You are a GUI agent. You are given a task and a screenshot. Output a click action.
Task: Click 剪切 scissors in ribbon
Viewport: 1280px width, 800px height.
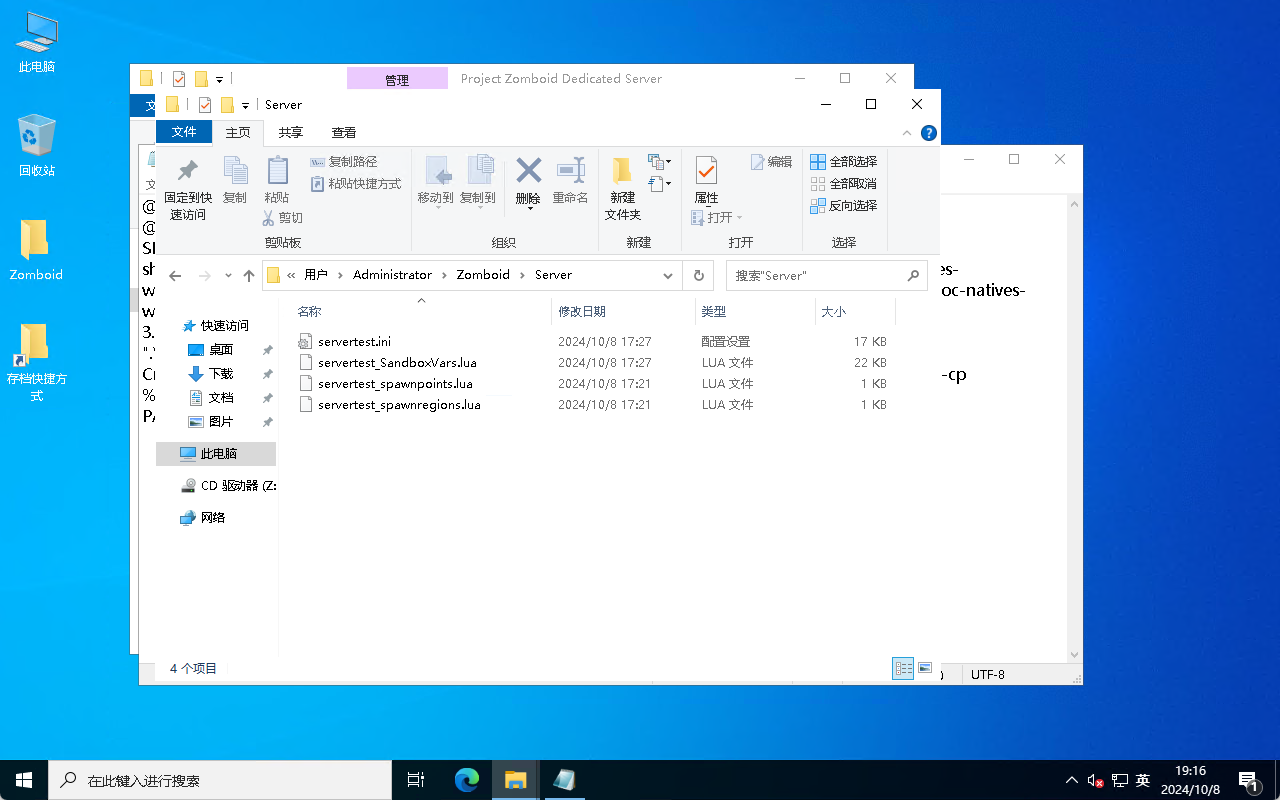(x=283, y=218)
